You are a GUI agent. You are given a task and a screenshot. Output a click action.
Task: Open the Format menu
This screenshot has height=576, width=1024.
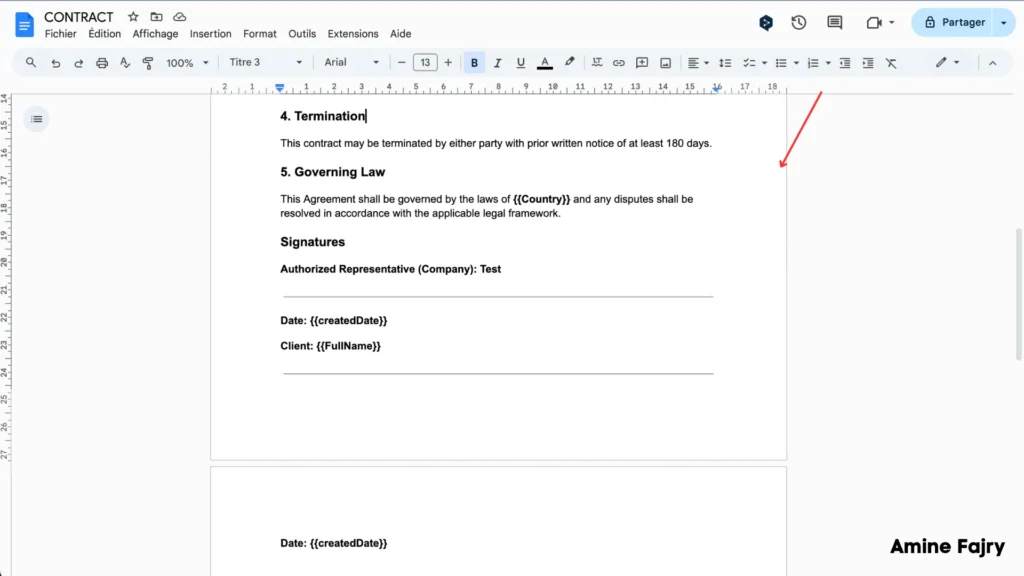tap(260, 34)
